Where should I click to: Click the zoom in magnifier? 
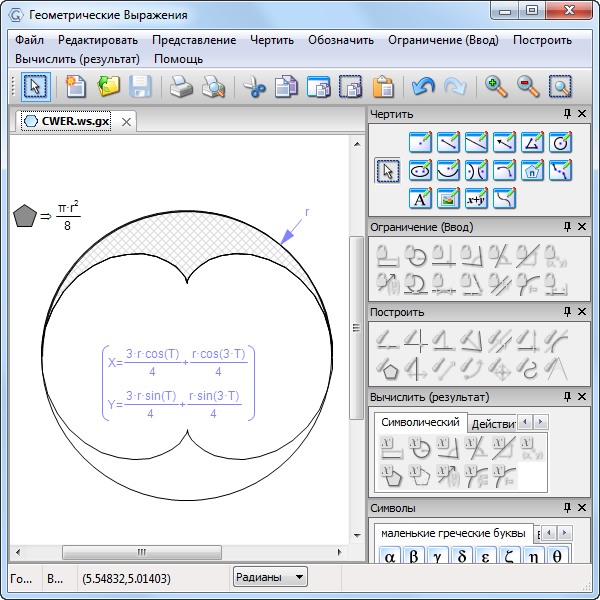(x=496, y=87)
